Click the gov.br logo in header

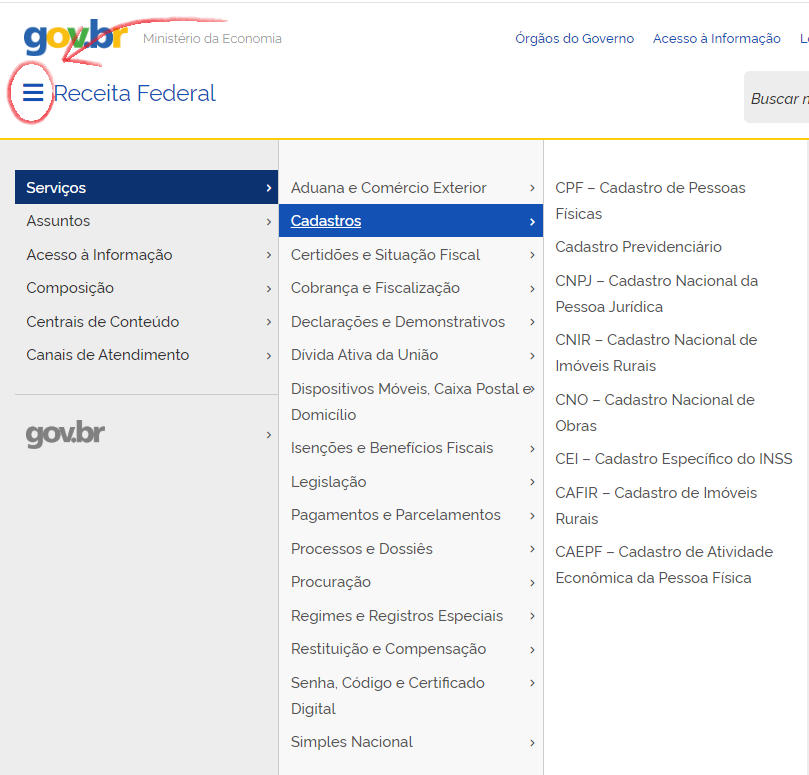tap(75, 38)
